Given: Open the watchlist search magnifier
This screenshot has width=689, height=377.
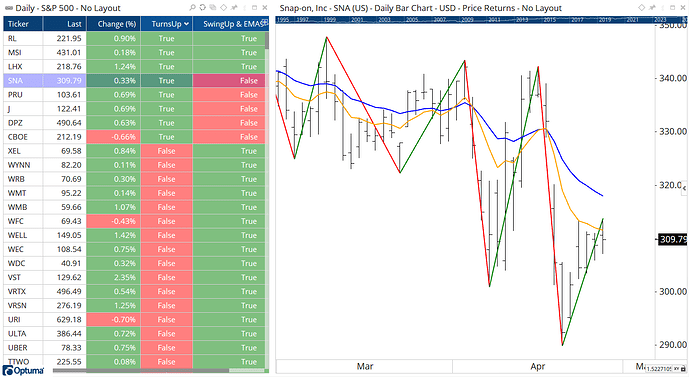Looking at the screenshot, I should click(x=193, y=8).
